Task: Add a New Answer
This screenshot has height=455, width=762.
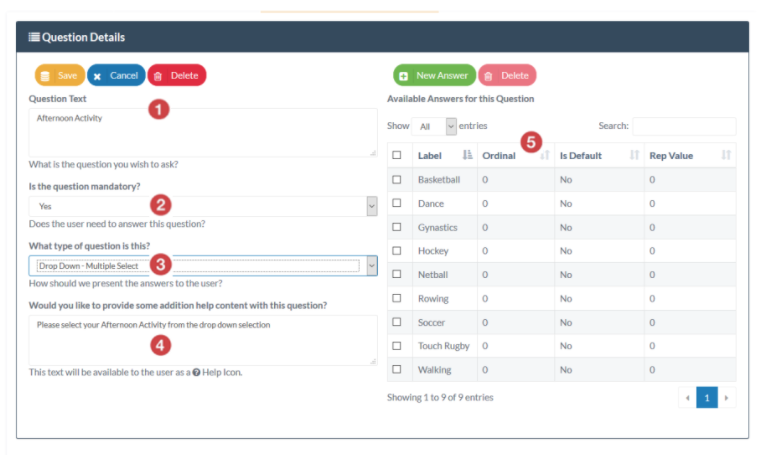Action: click(x=434, y=75)
